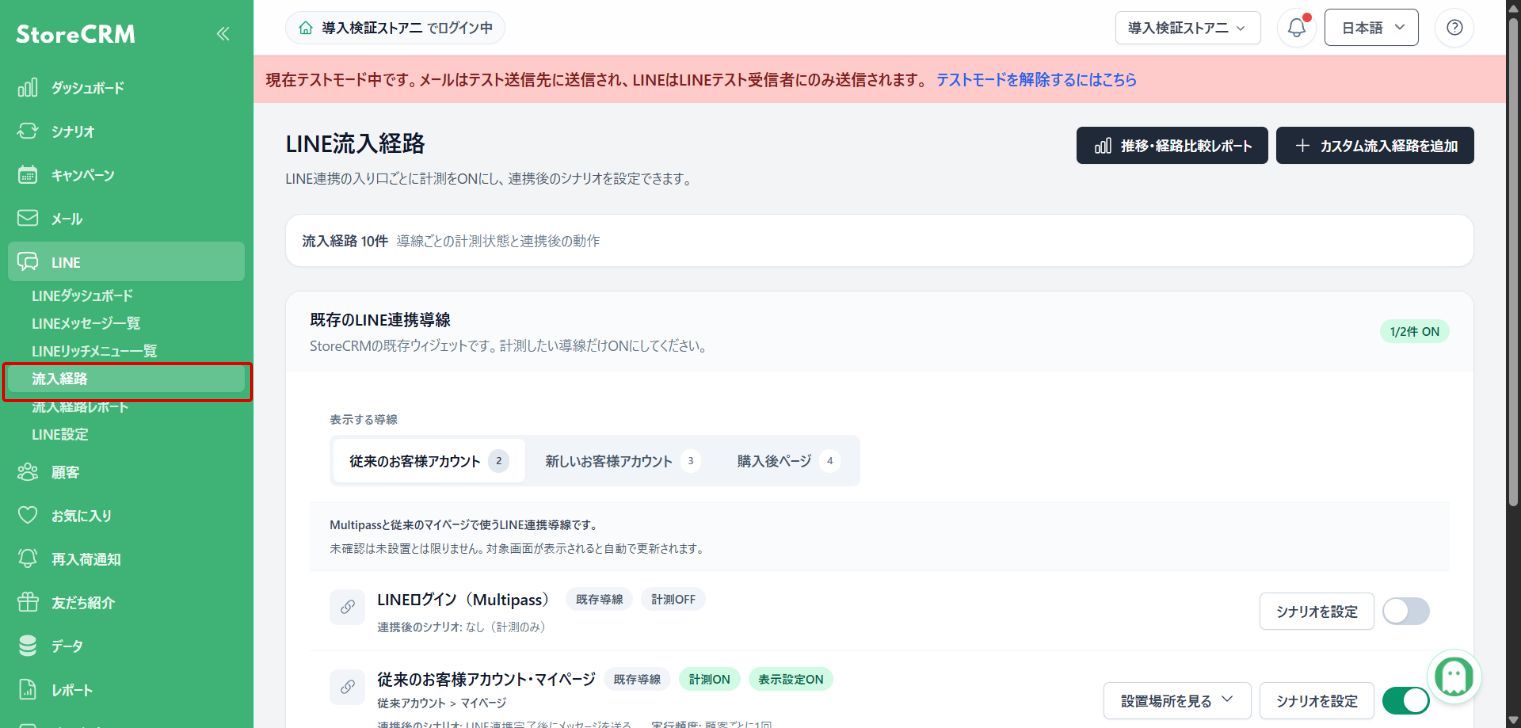Click the 計測OFF tag on LINEログイン row

(x=673, y=599)
